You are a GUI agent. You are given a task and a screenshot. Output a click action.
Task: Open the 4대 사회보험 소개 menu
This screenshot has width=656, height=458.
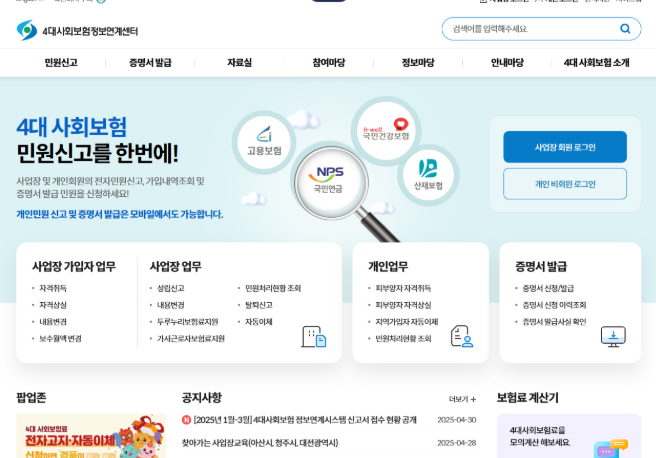click(596, 63)
